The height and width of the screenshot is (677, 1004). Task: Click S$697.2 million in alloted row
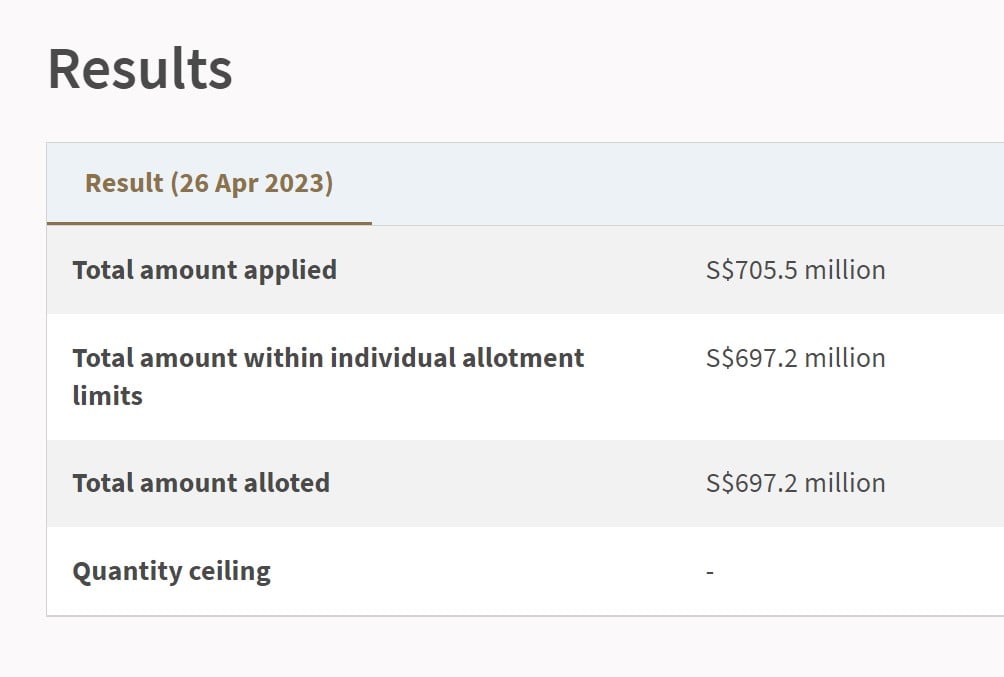tap(795, 483)
